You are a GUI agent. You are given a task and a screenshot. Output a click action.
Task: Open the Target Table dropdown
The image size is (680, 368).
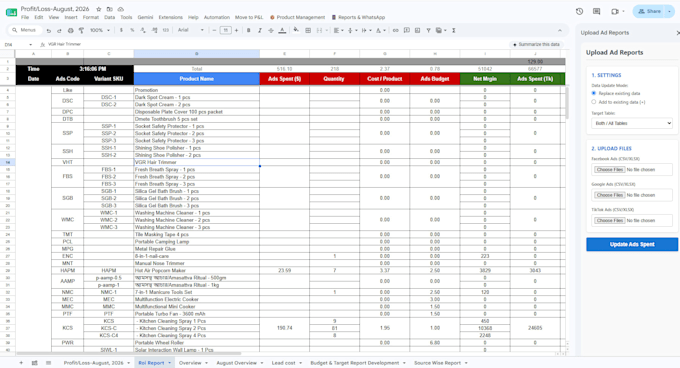pyautogui.click(x=632, y=124)
